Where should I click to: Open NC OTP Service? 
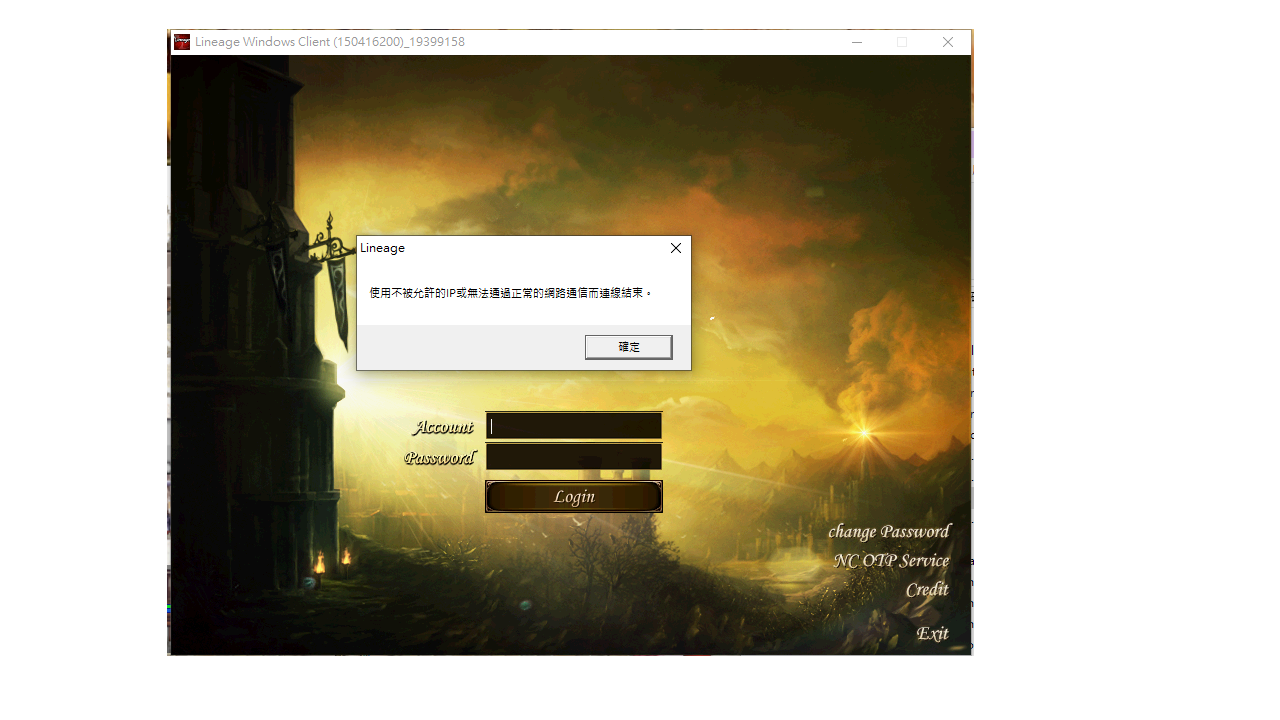coord(891,561)
